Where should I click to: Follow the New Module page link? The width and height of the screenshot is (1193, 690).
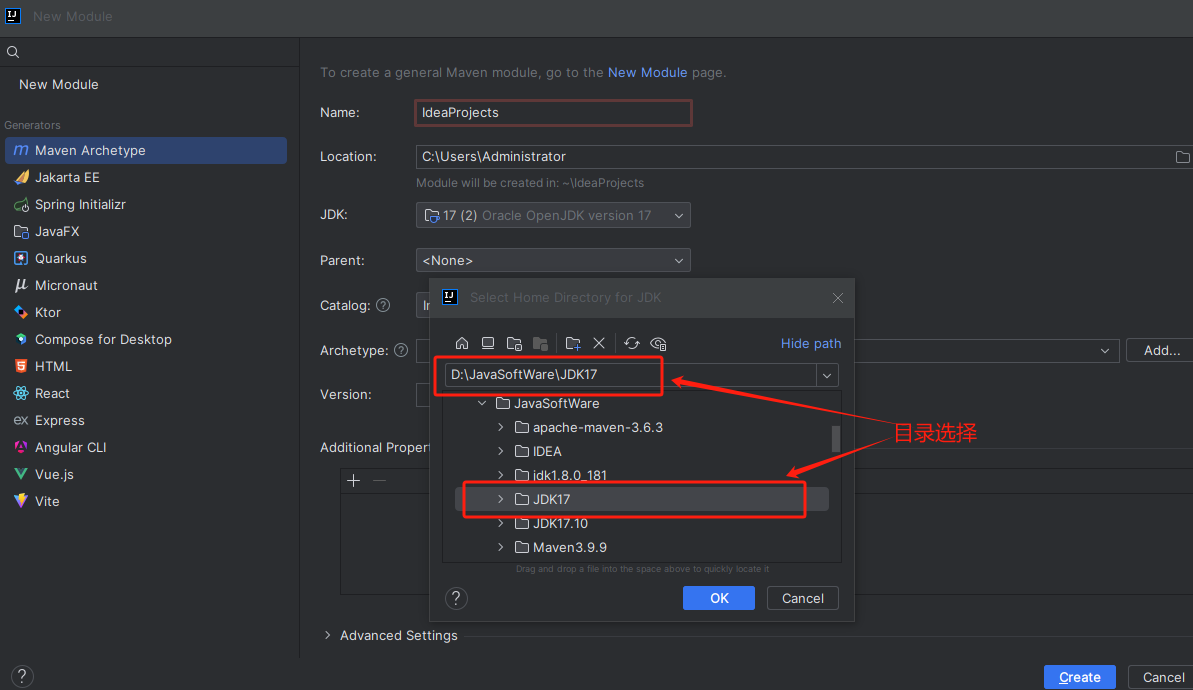tap(647, 72)
